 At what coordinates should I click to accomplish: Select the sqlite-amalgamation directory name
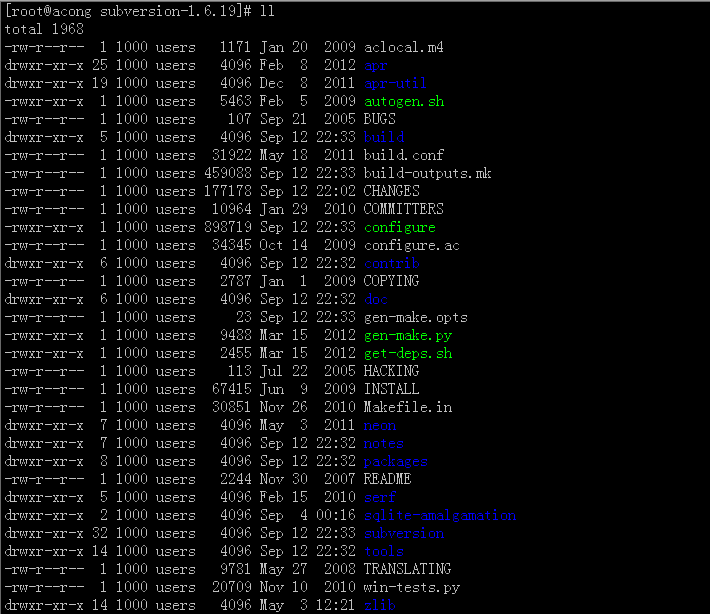(440, 515)
